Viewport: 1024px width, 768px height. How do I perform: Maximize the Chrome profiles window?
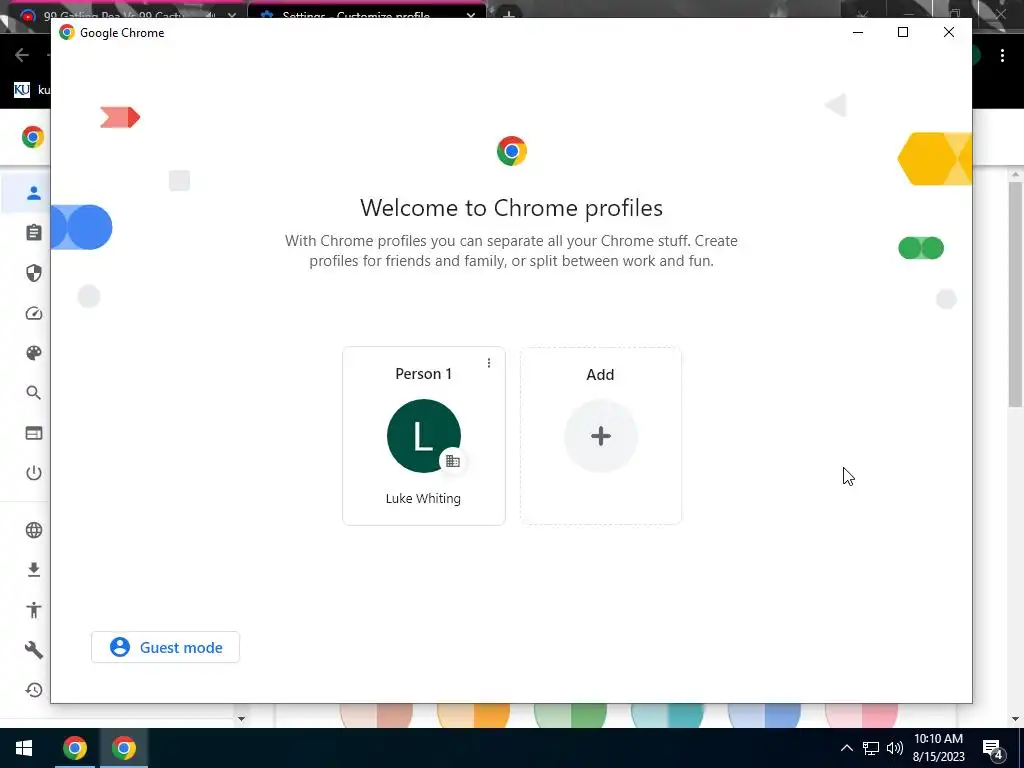click(x=903, y=32)
